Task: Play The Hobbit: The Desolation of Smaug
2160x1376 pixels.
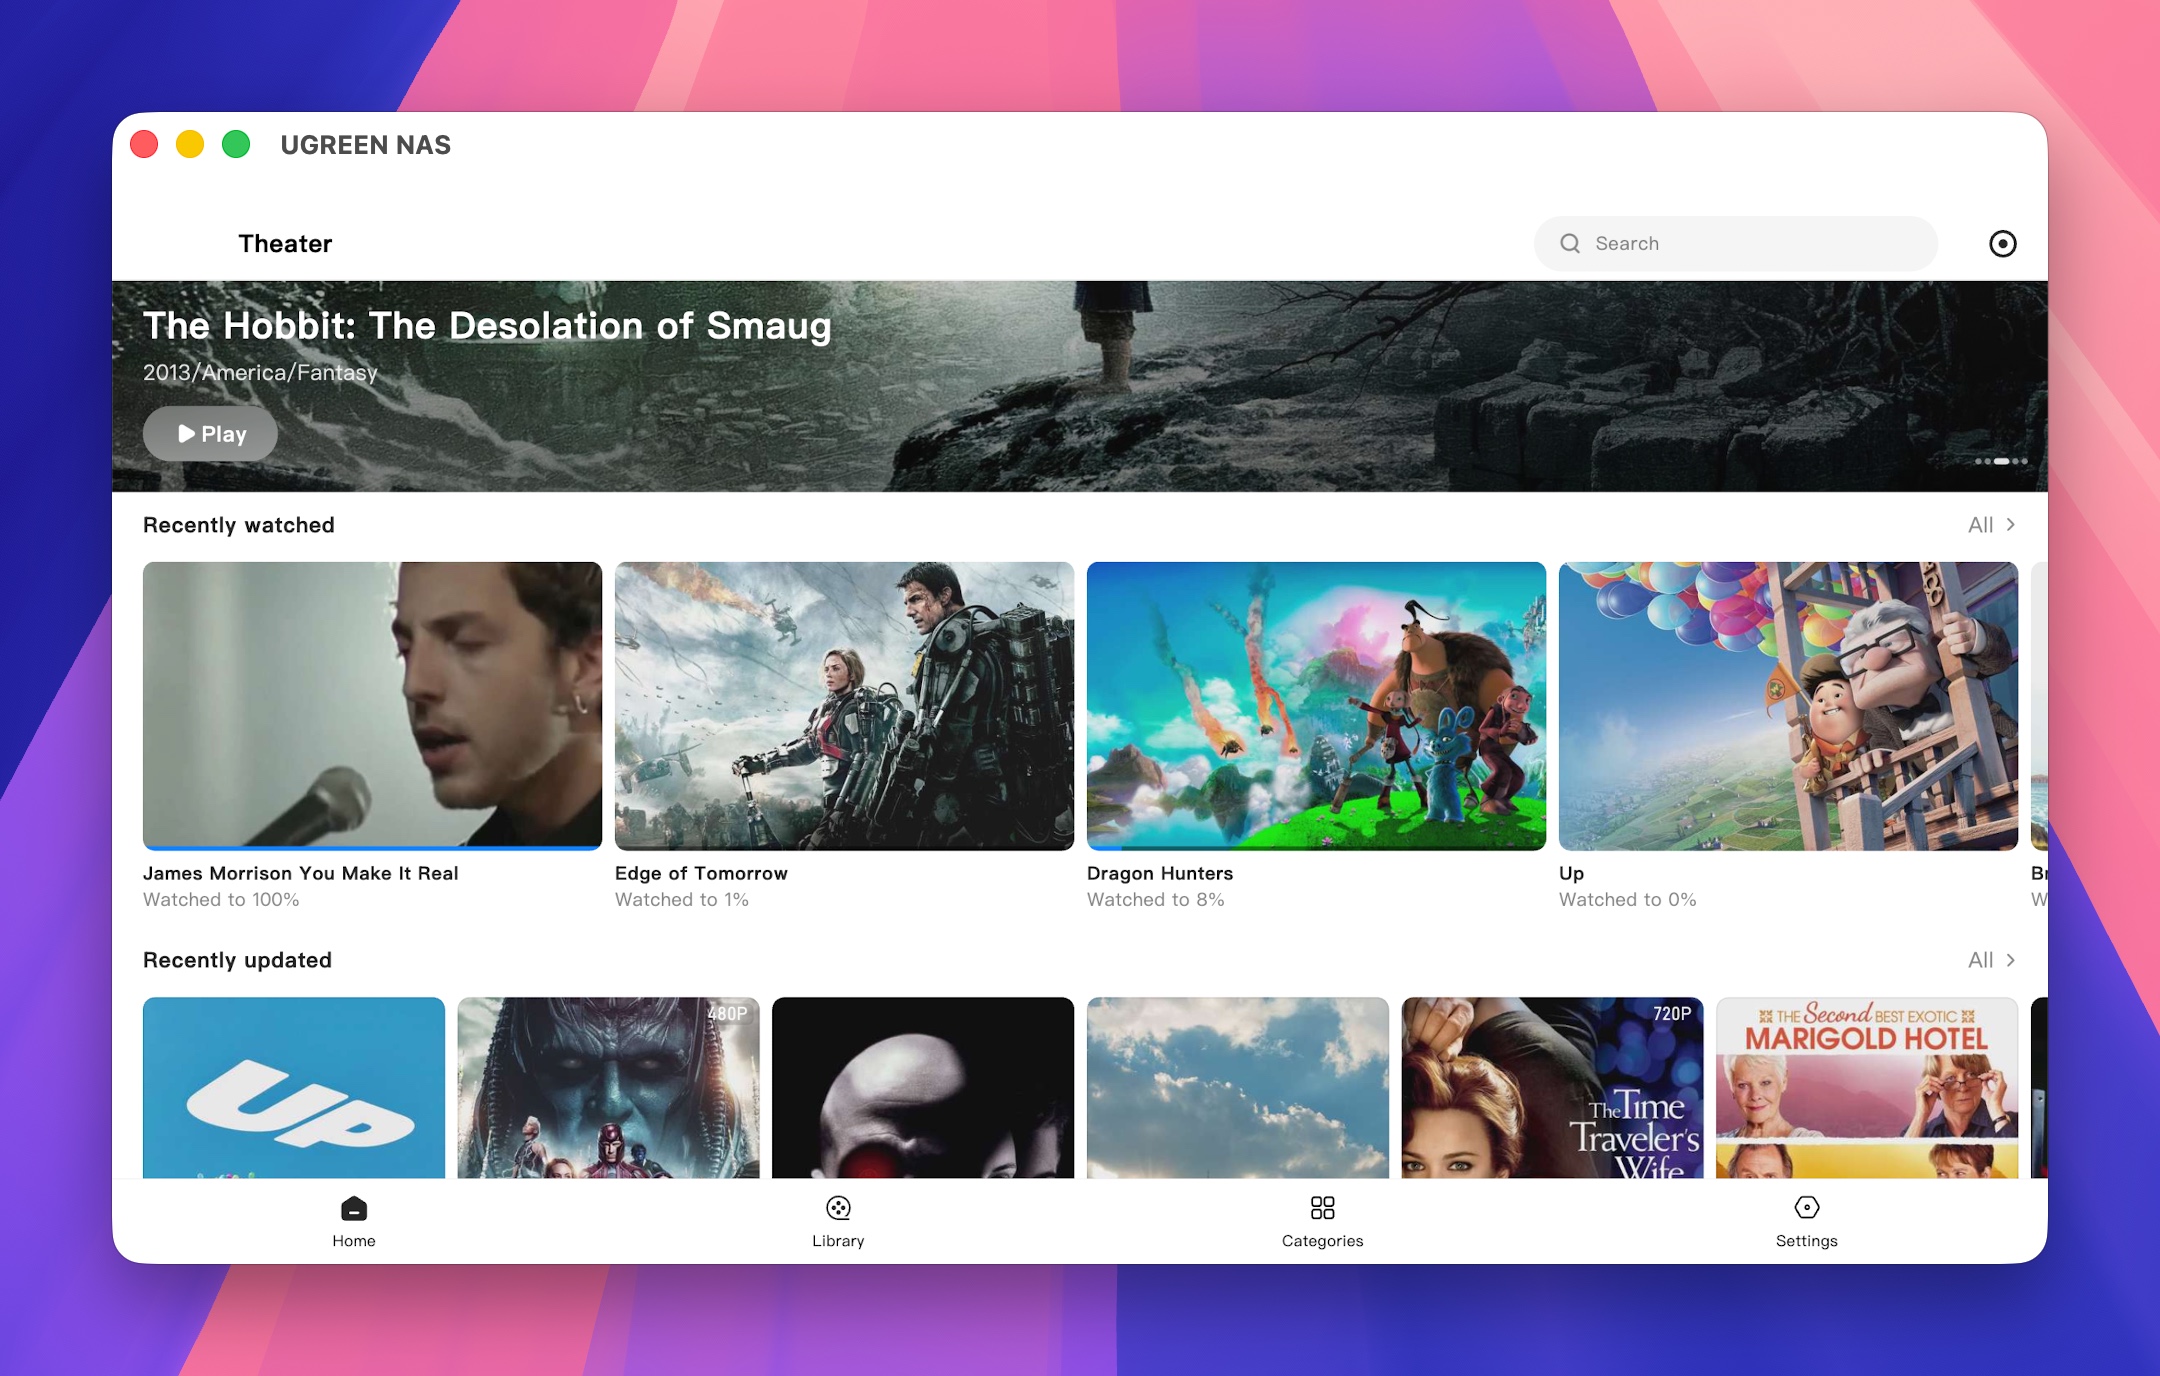Action: coord(210,434)
